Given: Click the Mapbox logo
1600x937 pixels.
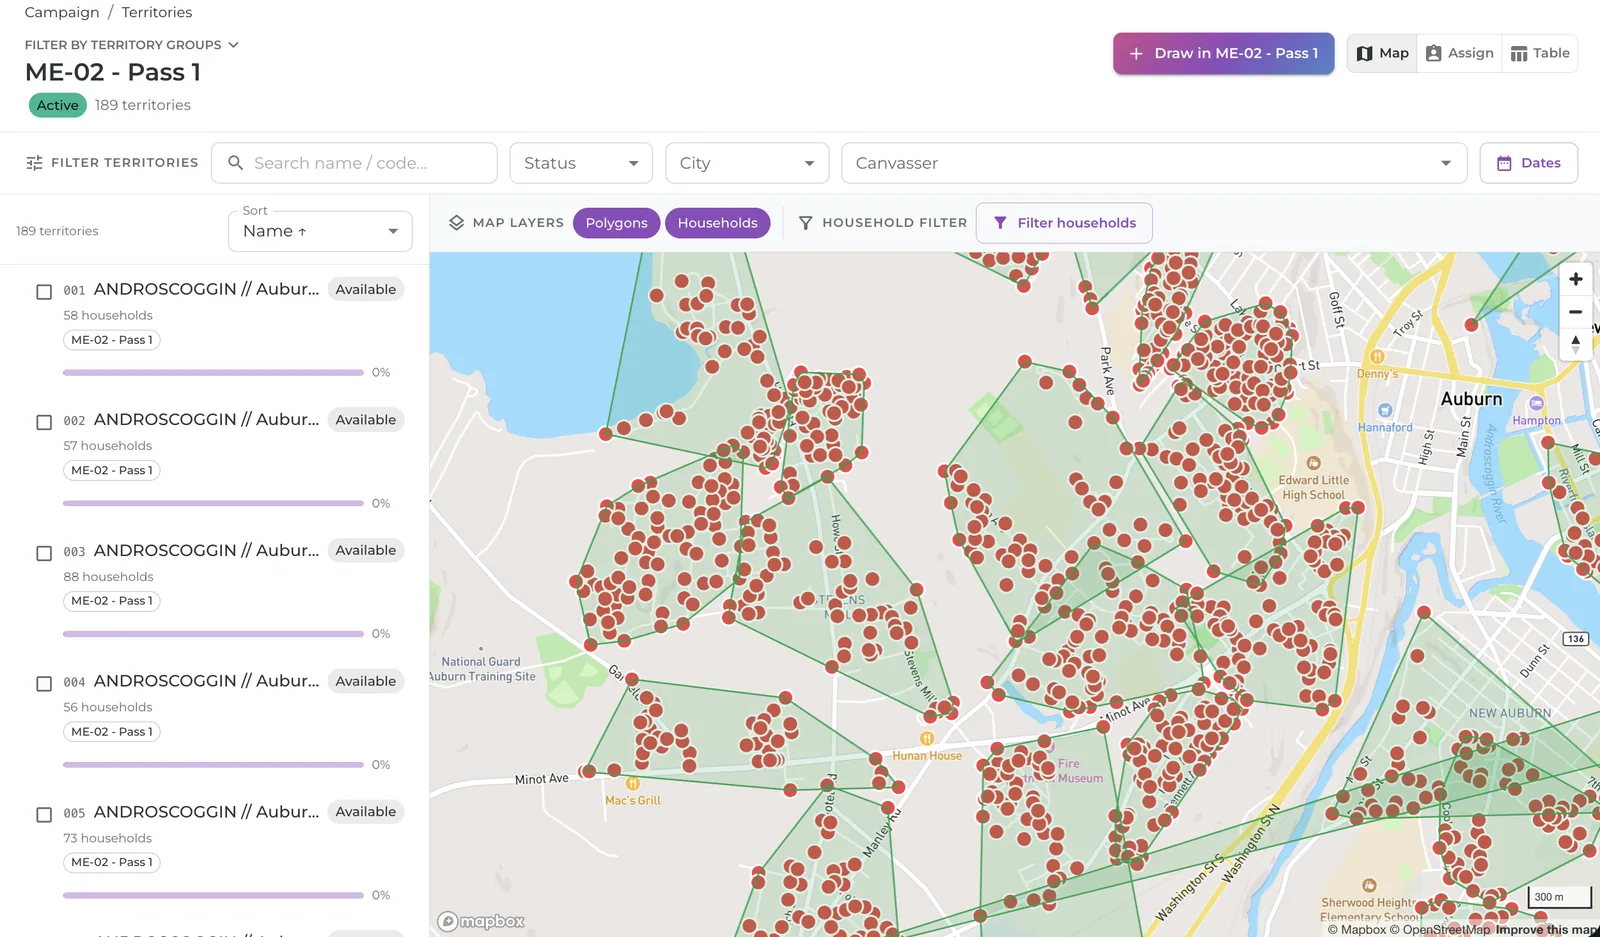Looking at the screenshot, I should (482, 921).
